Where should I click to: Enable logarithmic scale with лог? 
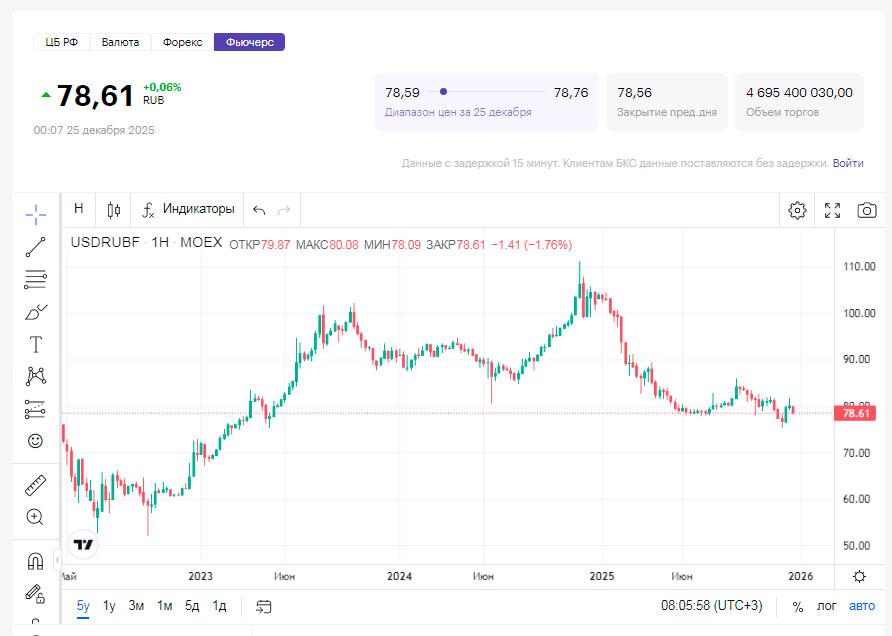[x=826, y=606]
